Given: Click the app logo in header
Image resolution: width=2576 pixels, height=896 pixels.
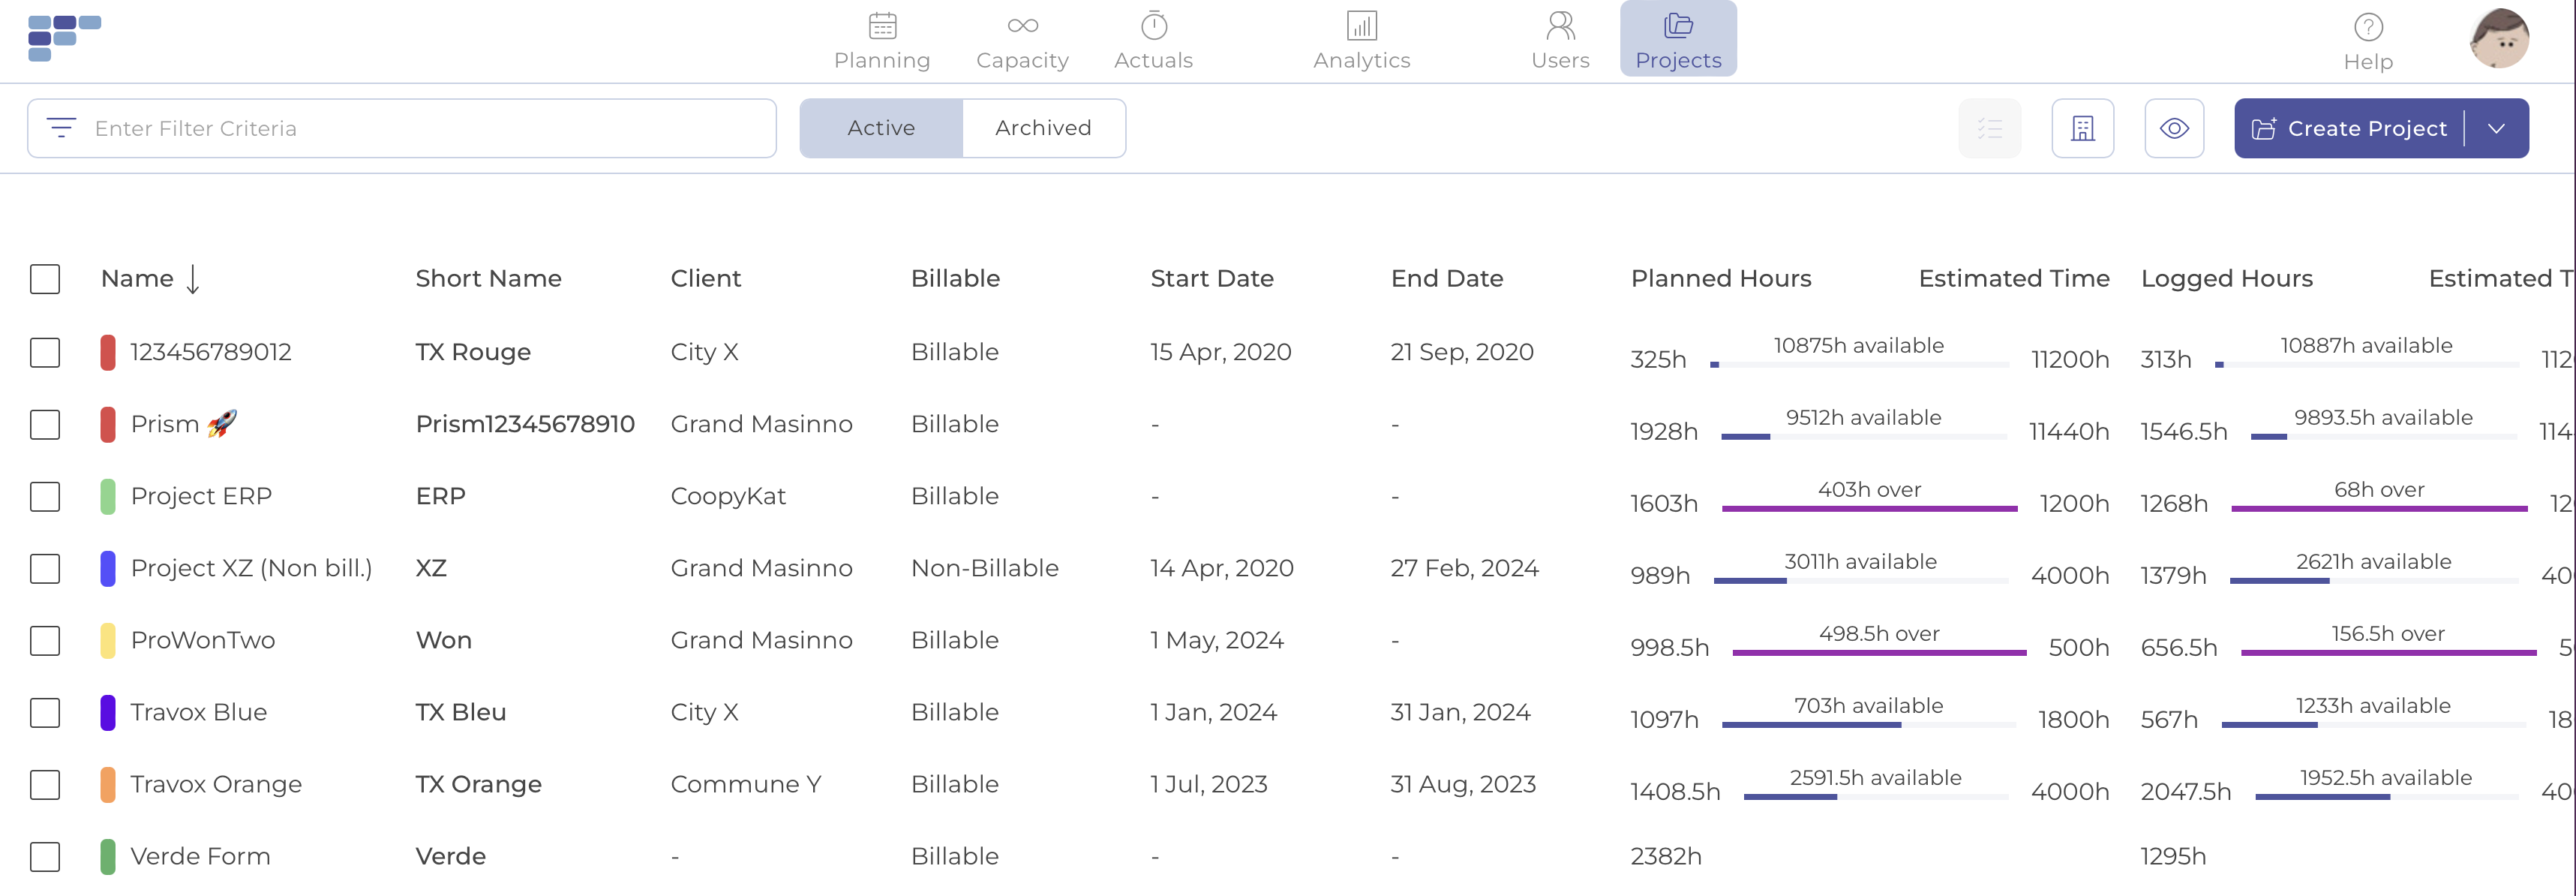Looking at the screenshot, I should coord(65,38).
